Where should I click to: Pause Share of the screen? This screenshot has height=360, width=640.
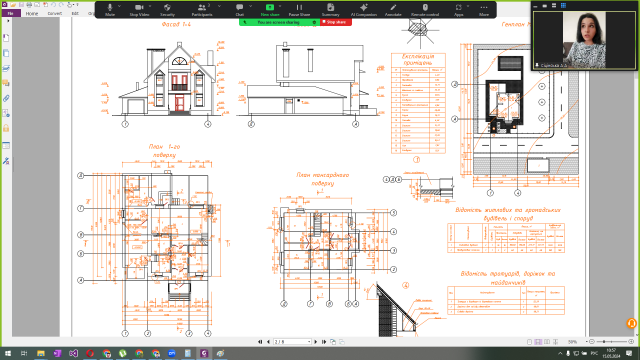tap(299, 9)
